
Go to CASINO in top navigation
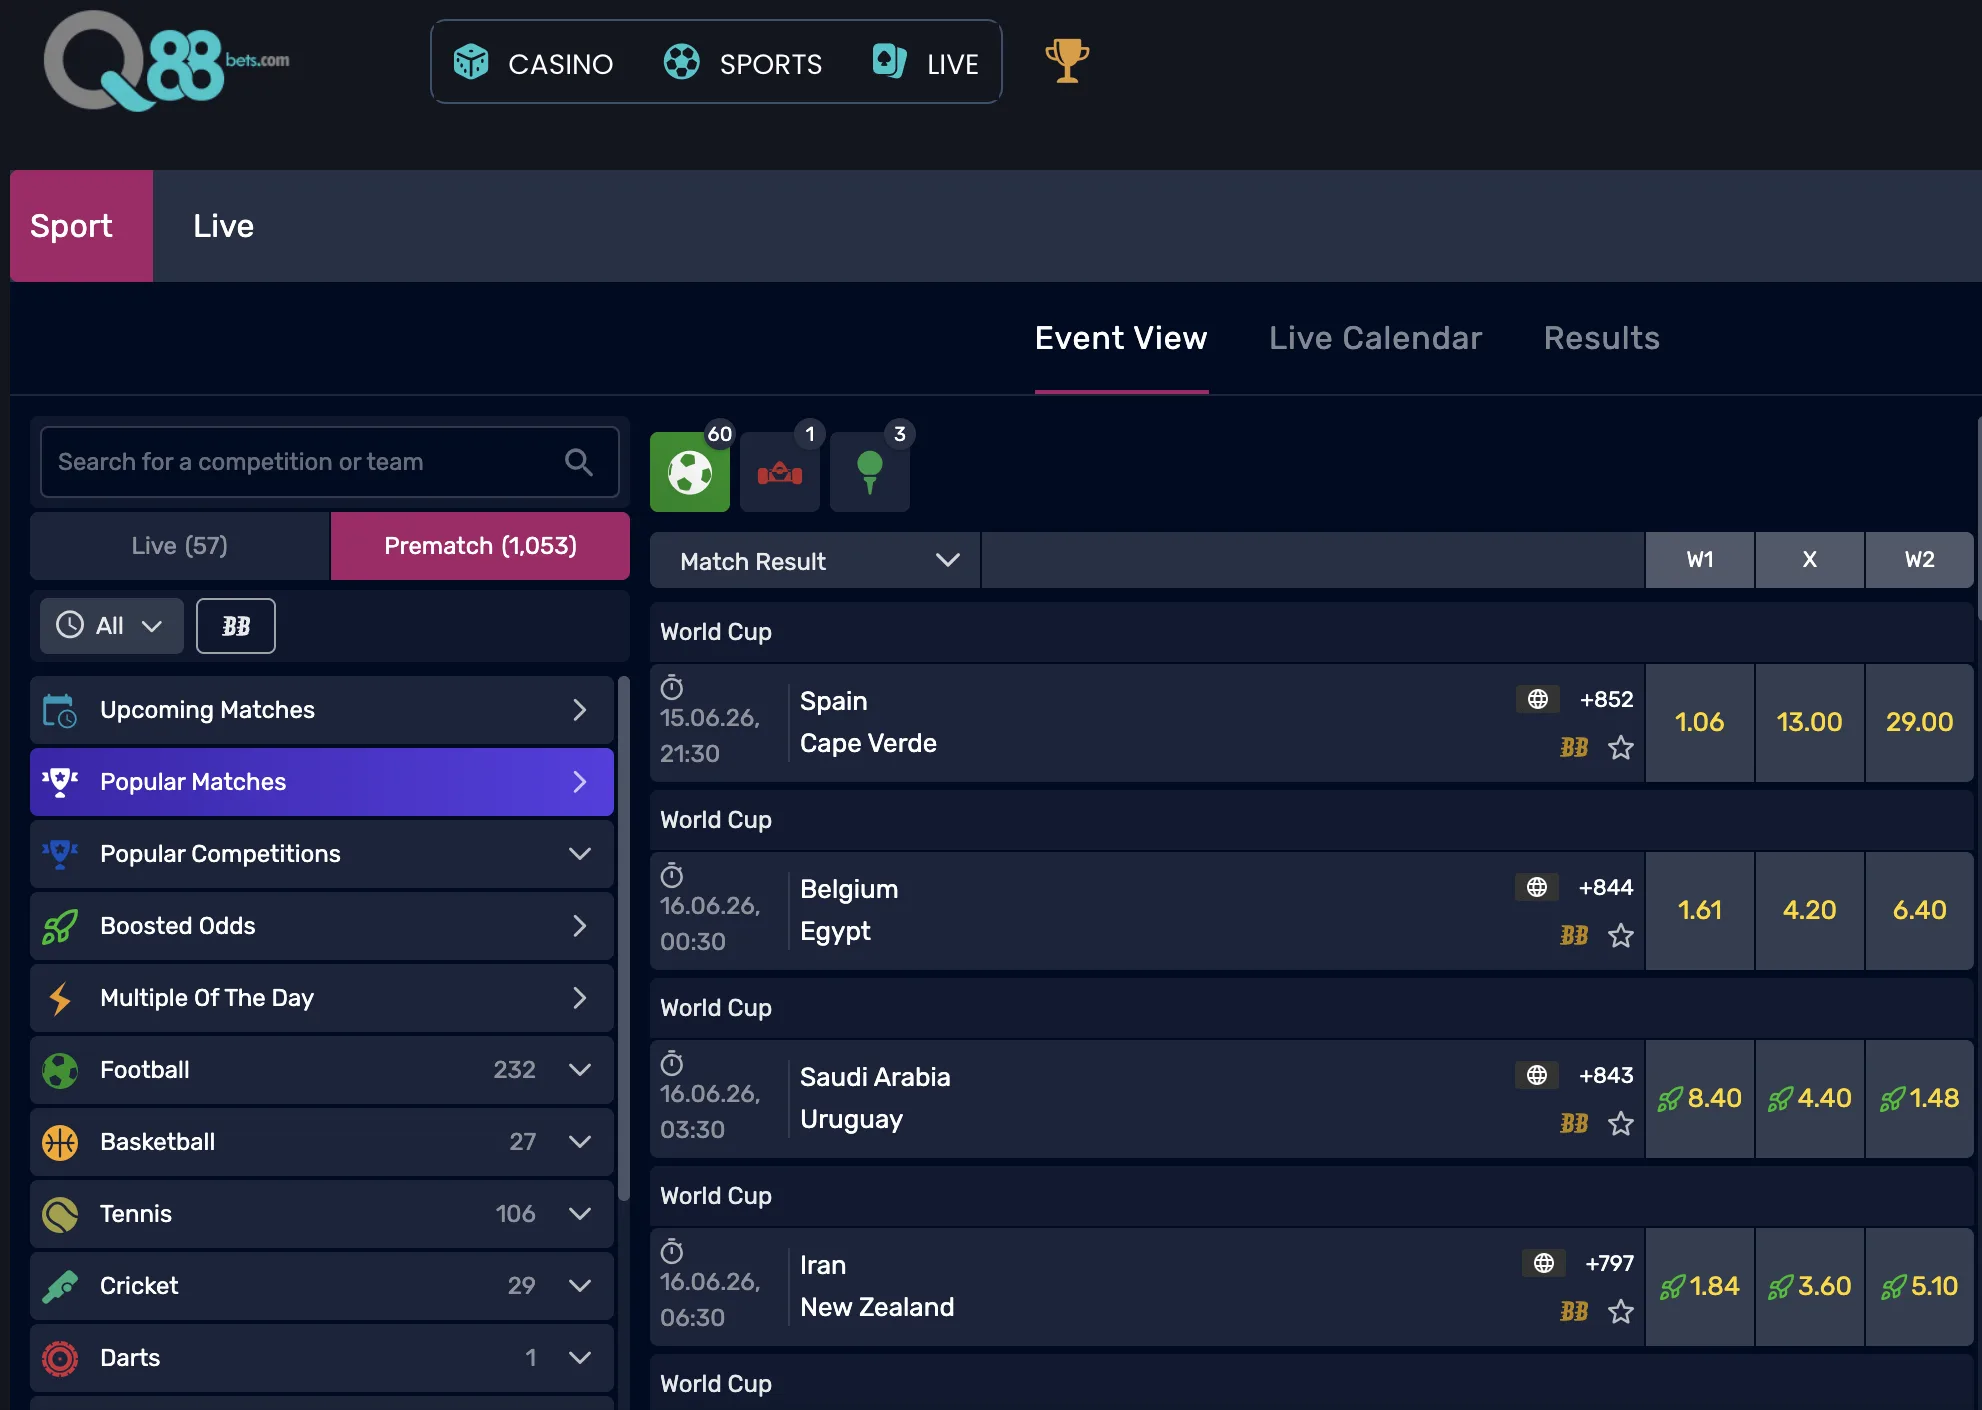tap(533, 63)
